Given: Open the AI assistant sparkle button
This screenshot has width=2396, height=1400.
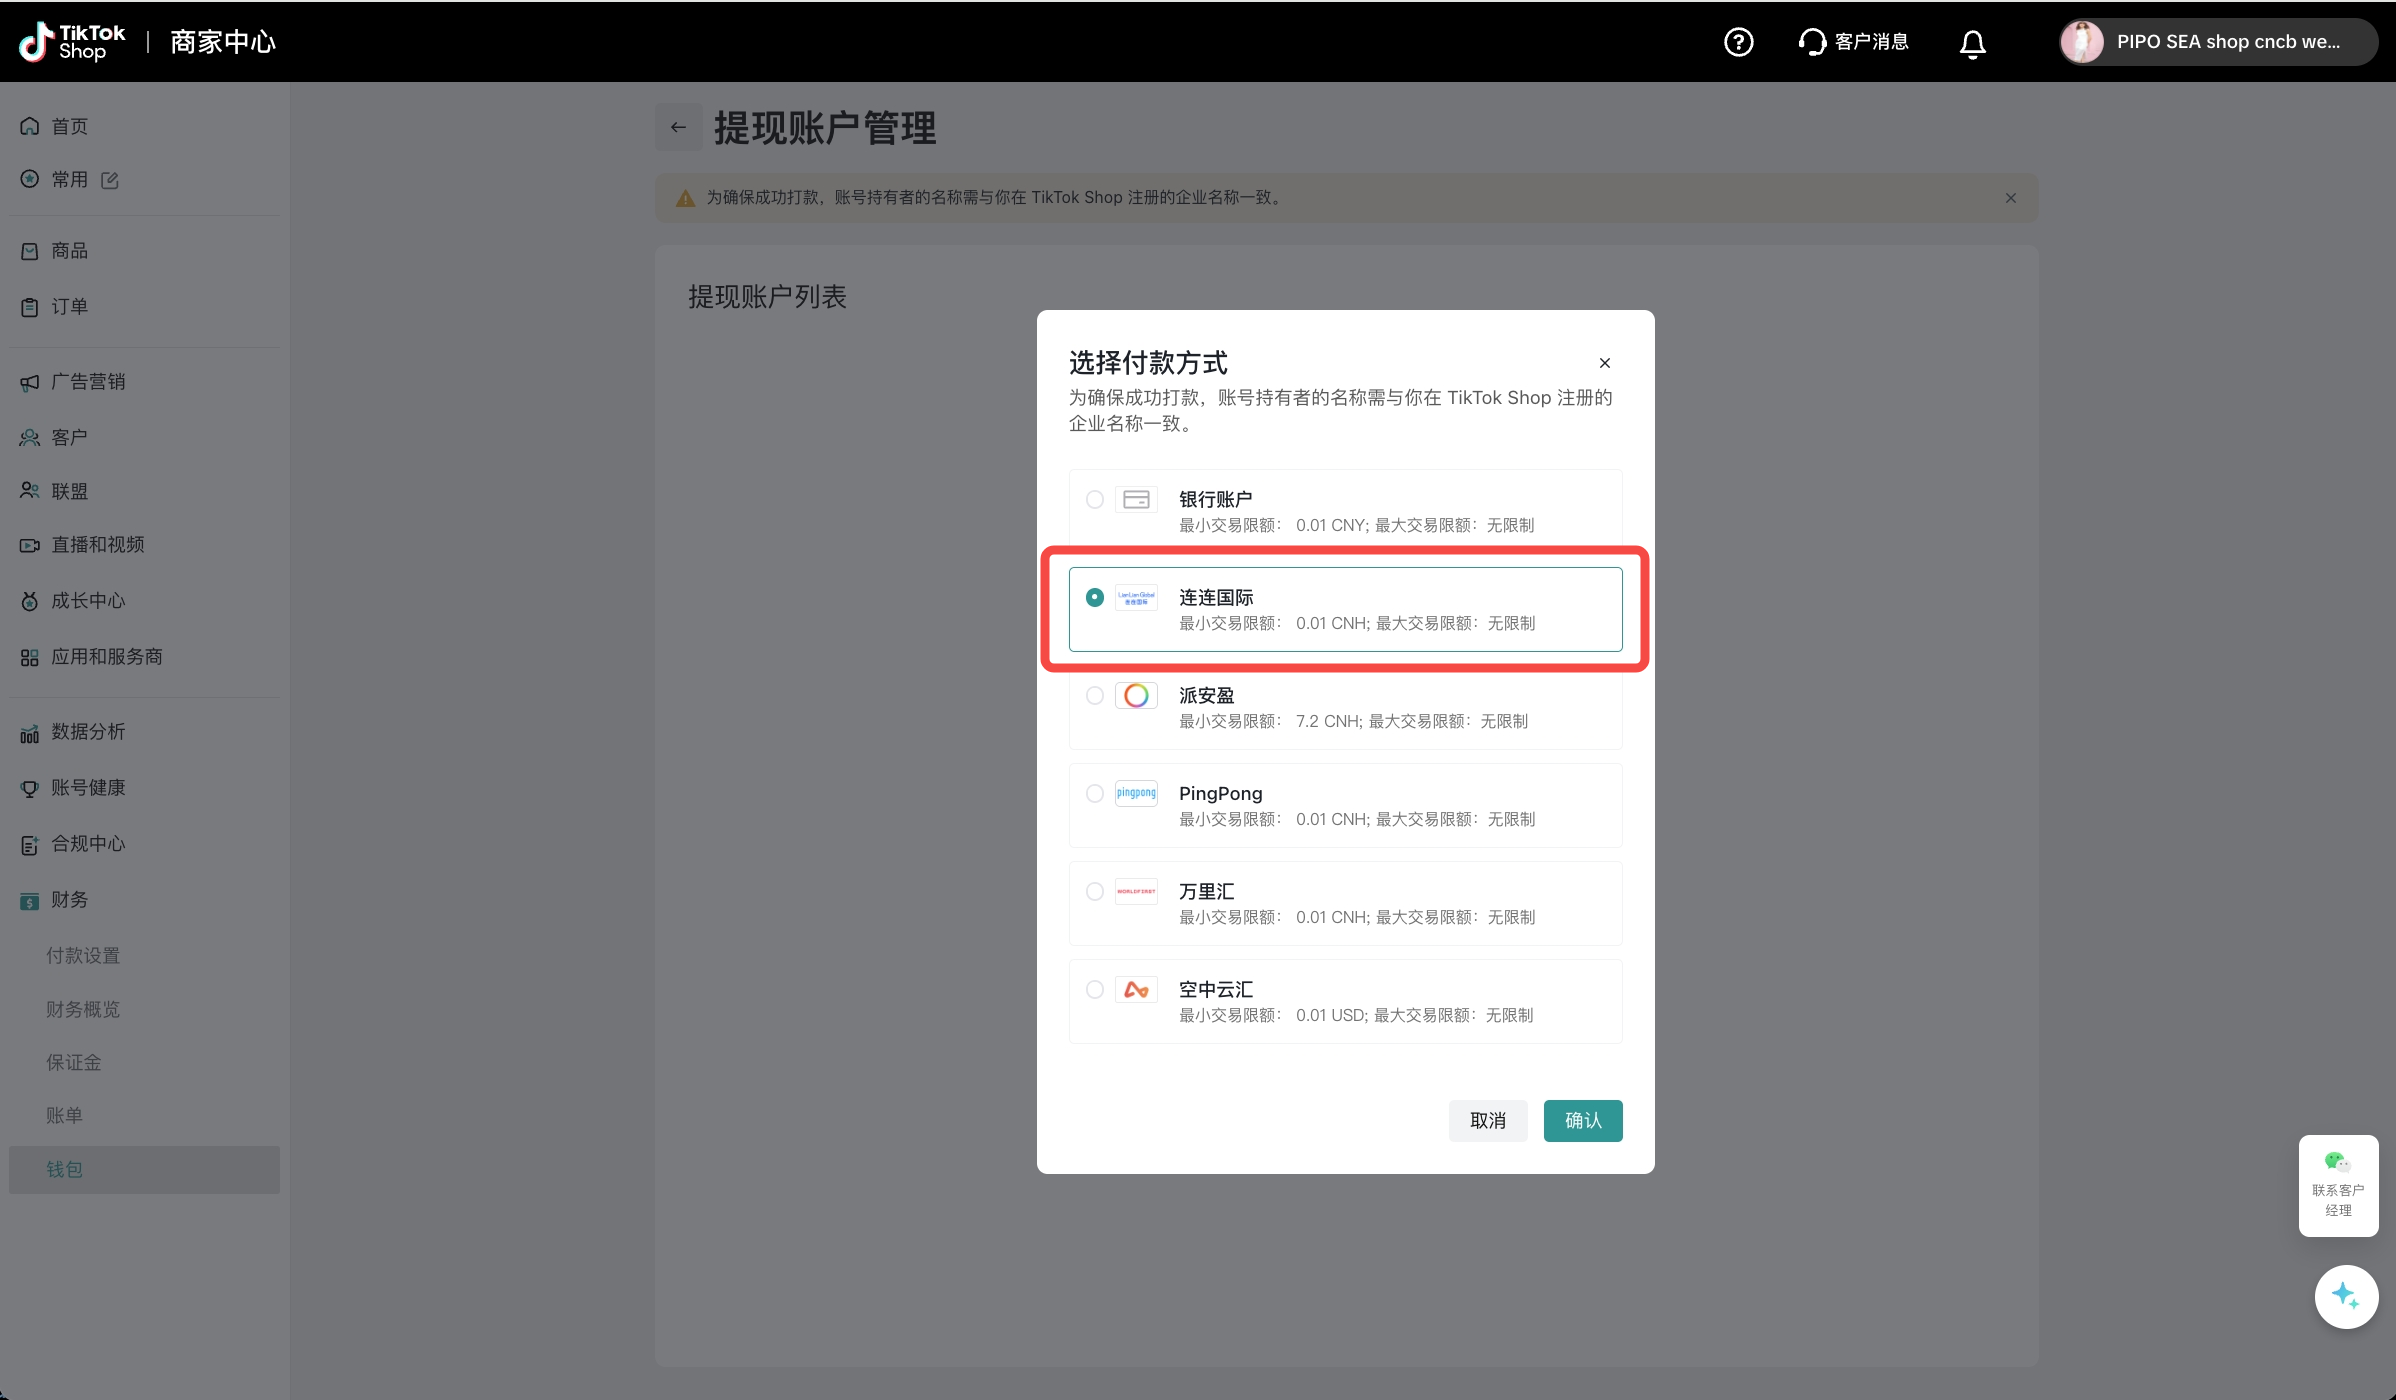Looking at the screenshot, I should pyautogui.click(x=2345, y=1296).
